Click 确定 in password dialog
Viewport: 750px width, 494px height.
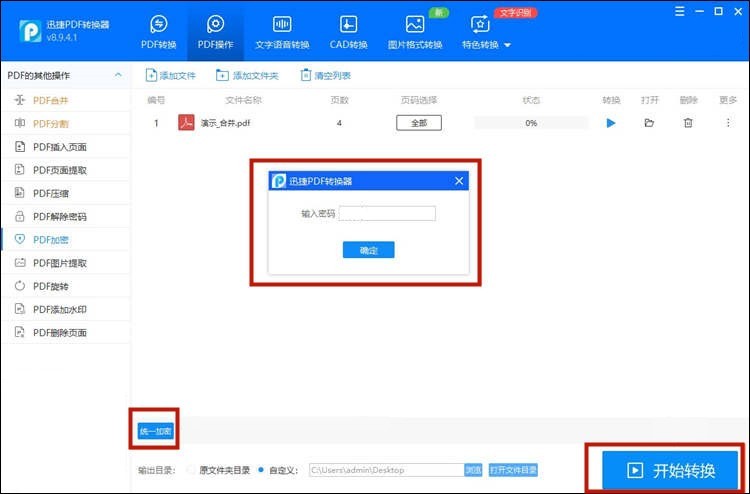click(x=368, y=250)
